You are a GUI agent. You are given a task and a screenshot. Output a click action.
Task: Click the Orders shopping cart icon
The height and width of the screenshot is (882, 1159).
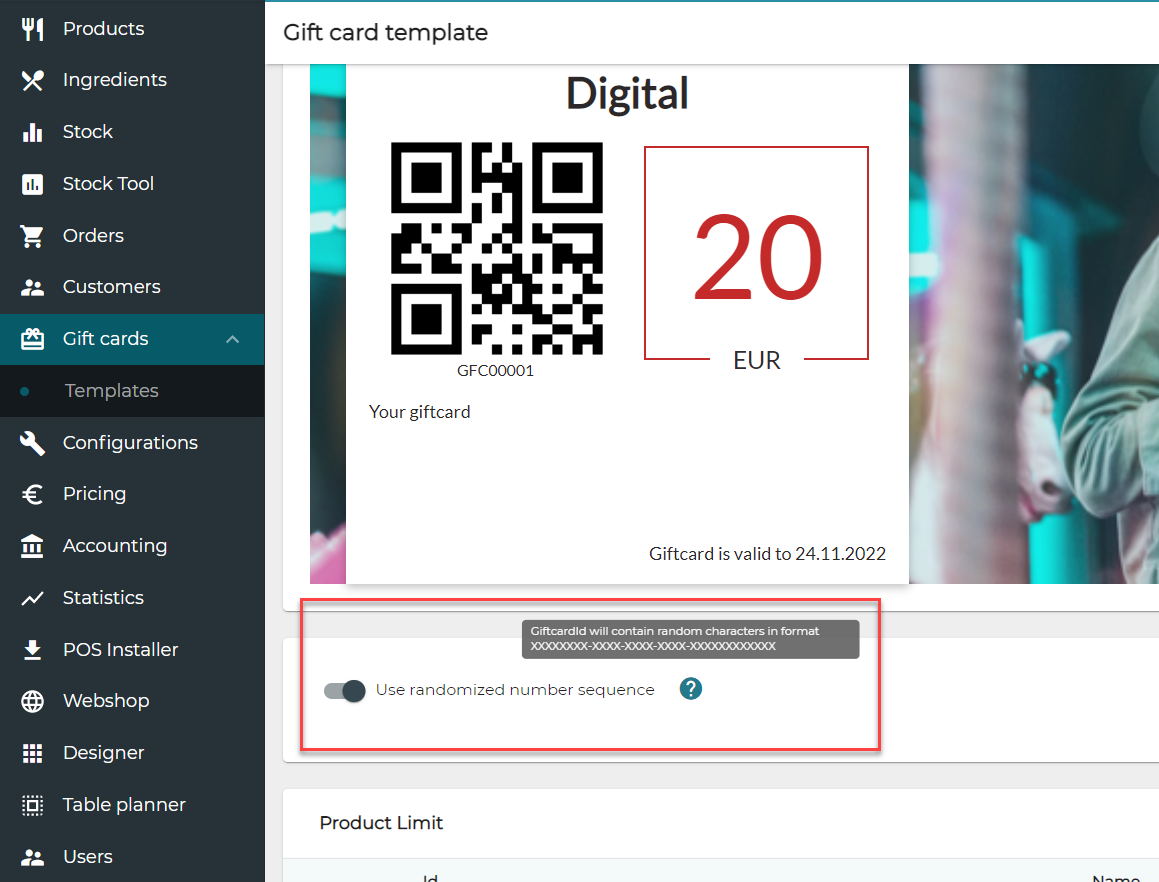33,236
